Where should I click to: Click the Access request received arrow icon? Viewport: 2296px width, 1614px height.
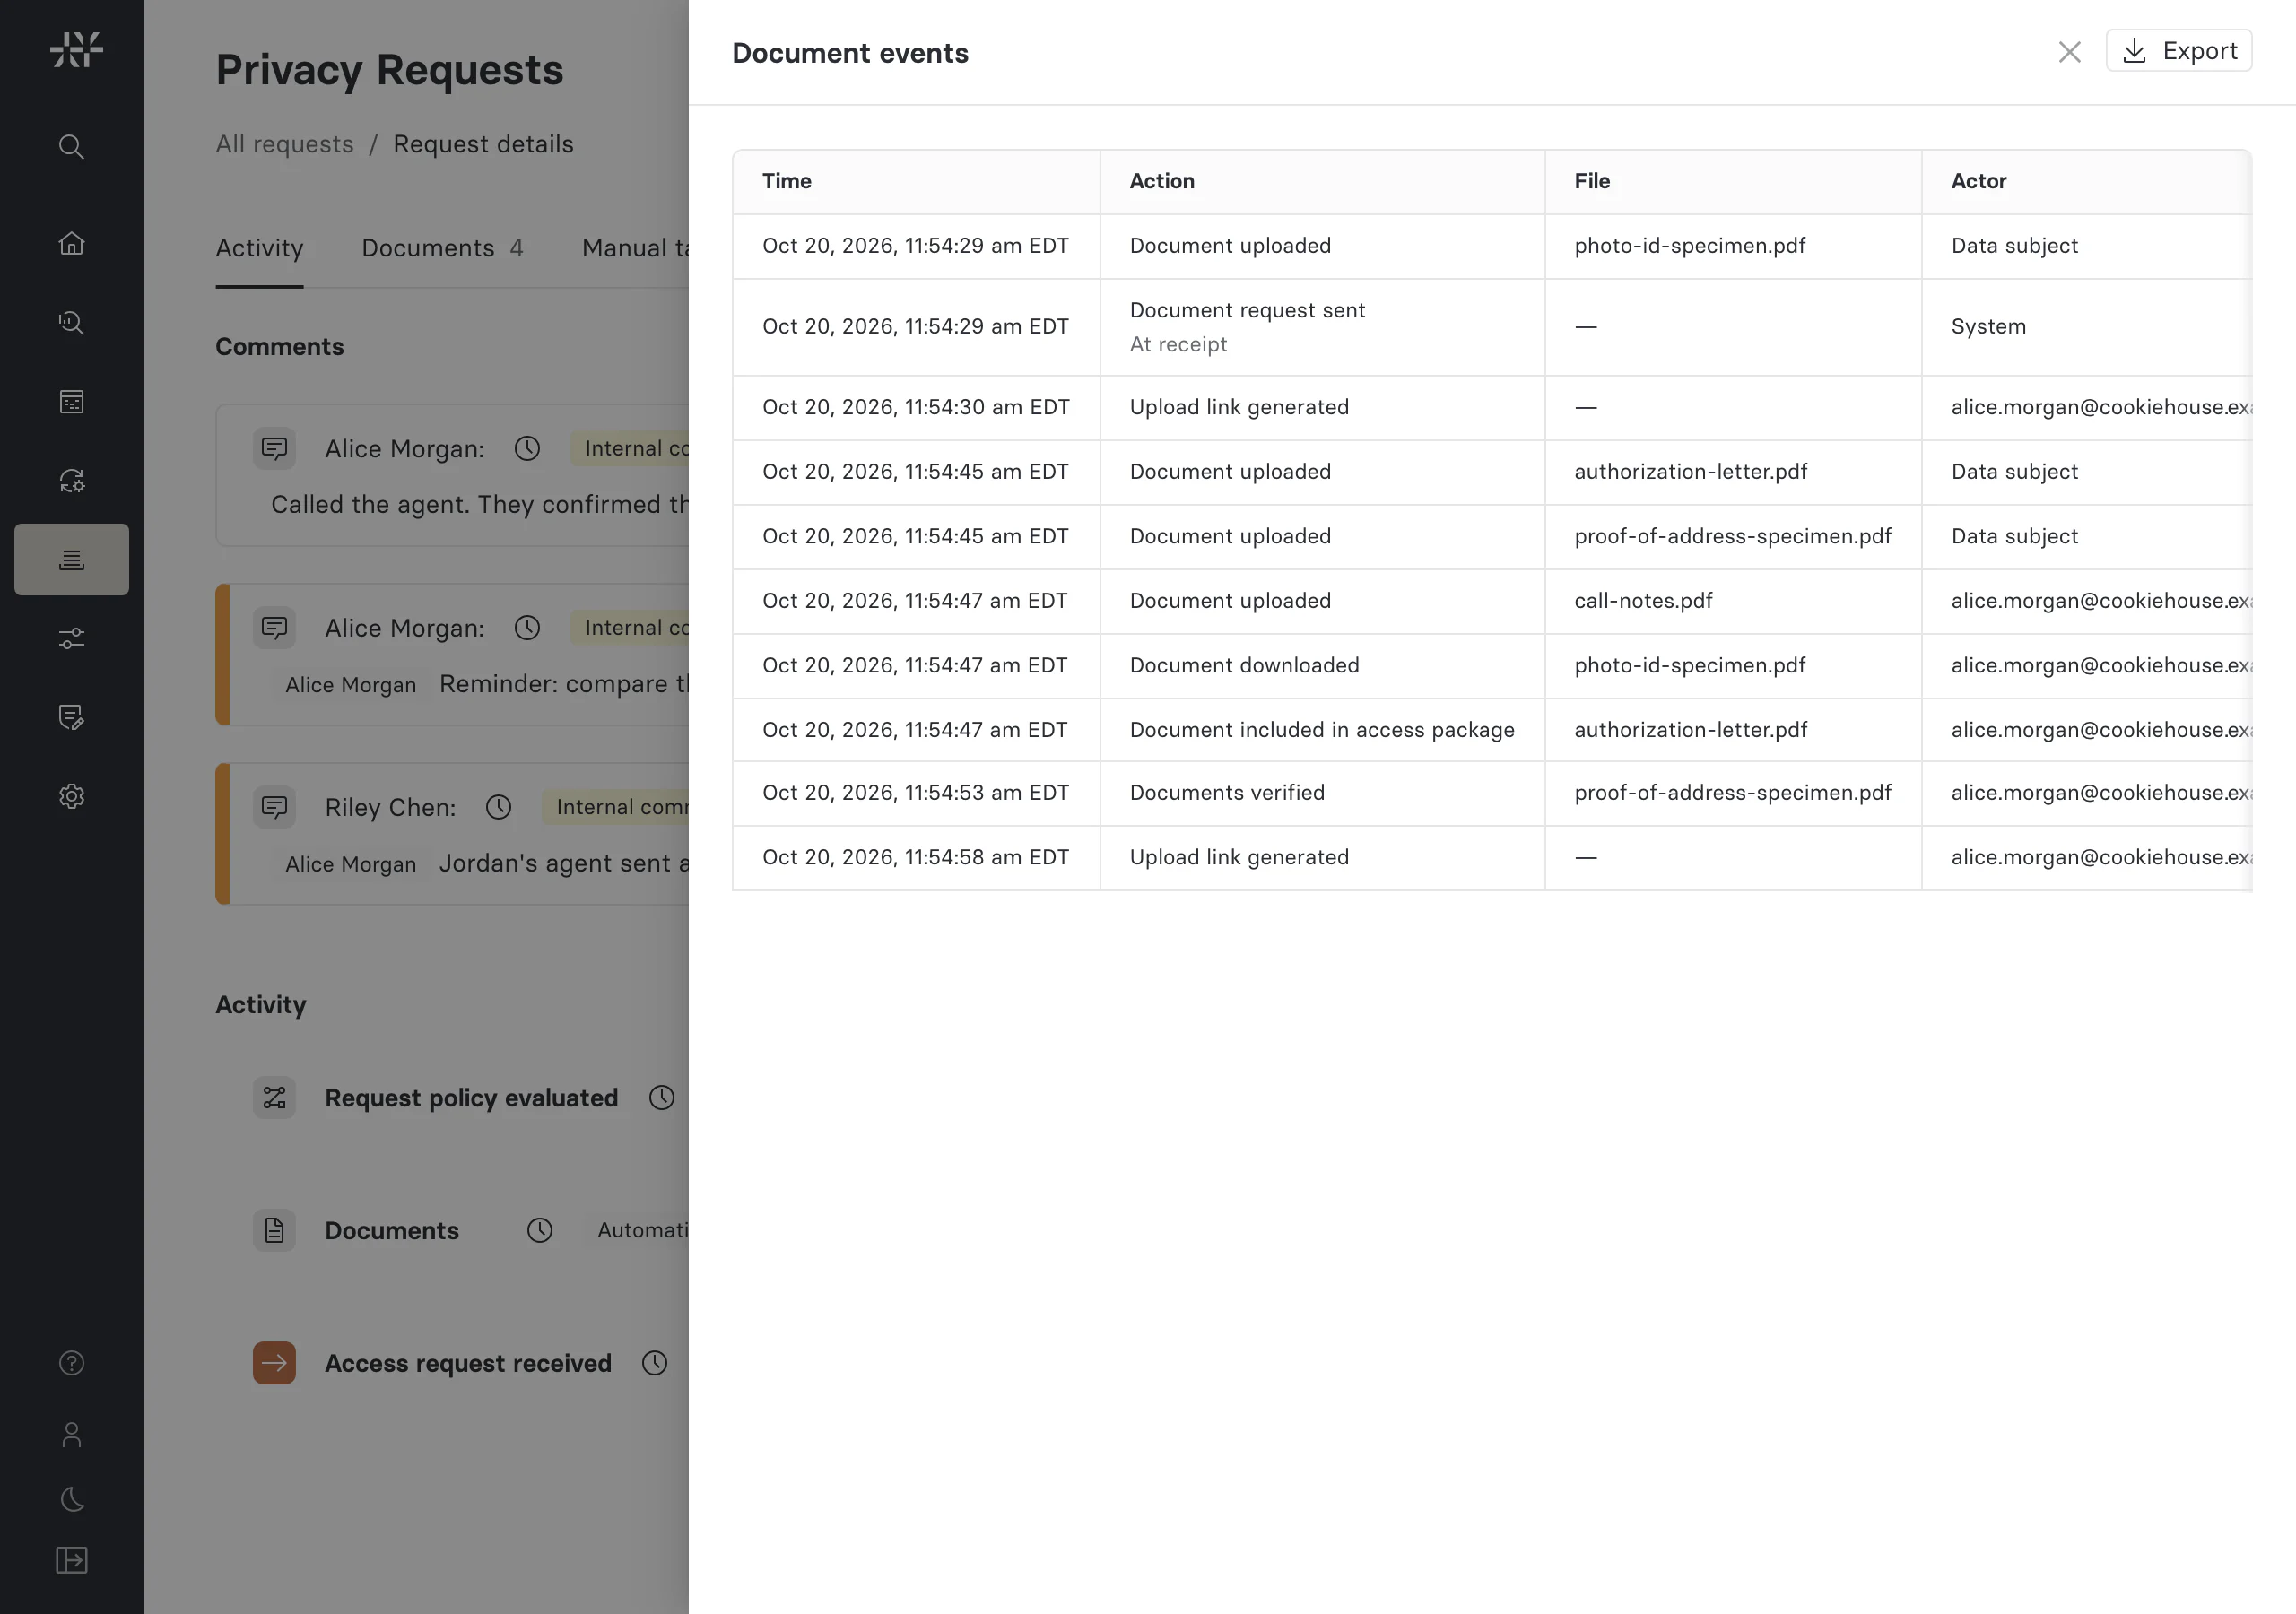tap(274, 1363)
